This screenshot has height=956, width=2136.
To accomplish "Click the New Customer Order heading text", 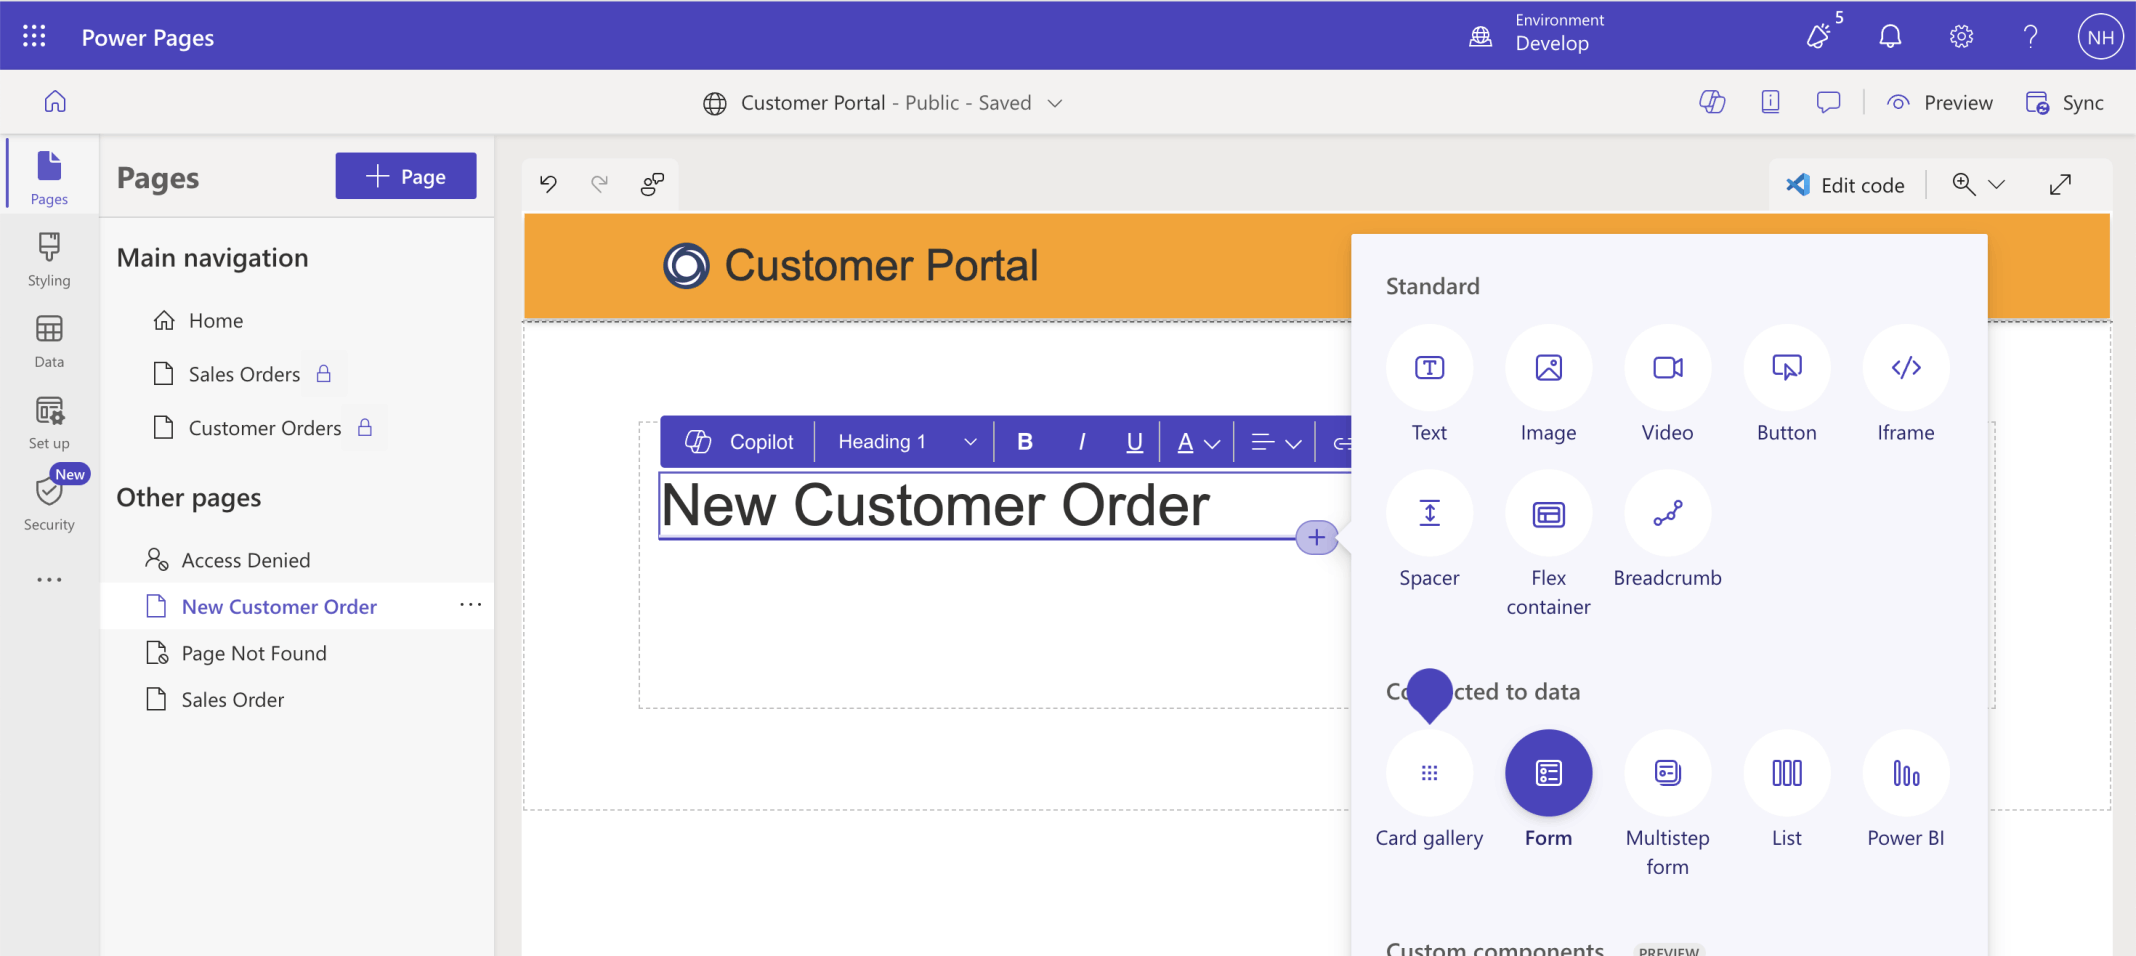I will 936,504.
